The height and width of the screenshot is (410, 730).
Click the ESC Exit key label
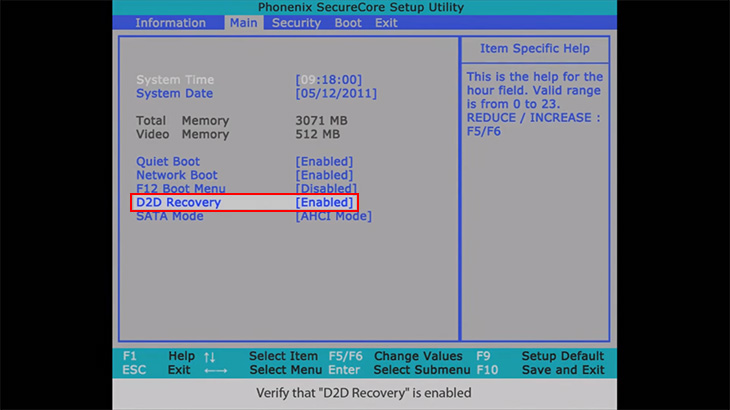(x=156, y=370)
